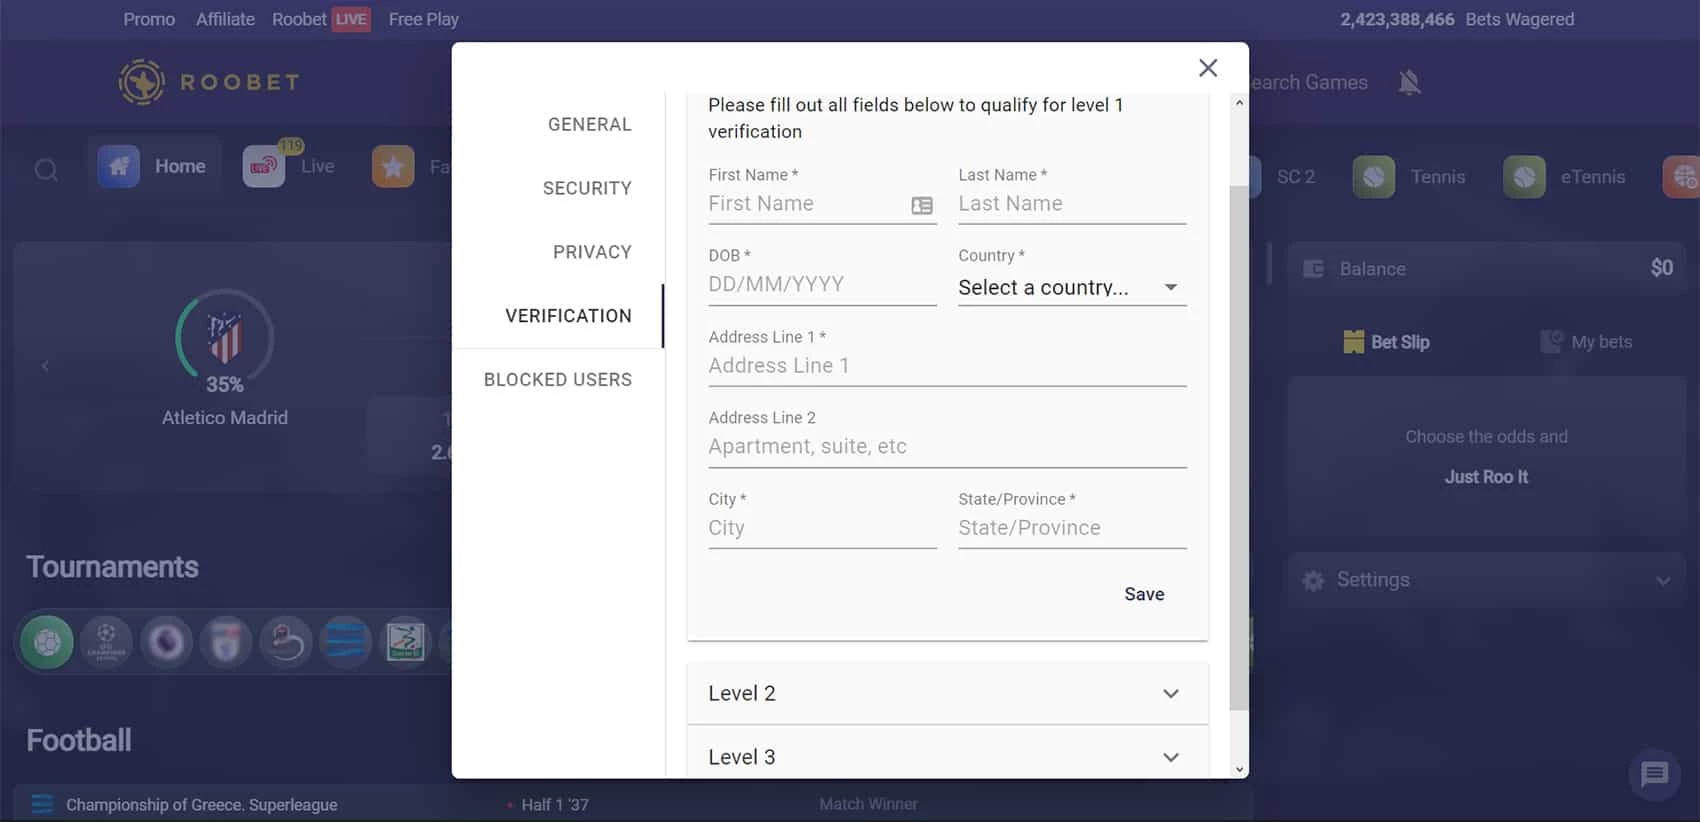Click the autofill contact icon in First Name
The image size is (1700, 822).
point(922,205)
